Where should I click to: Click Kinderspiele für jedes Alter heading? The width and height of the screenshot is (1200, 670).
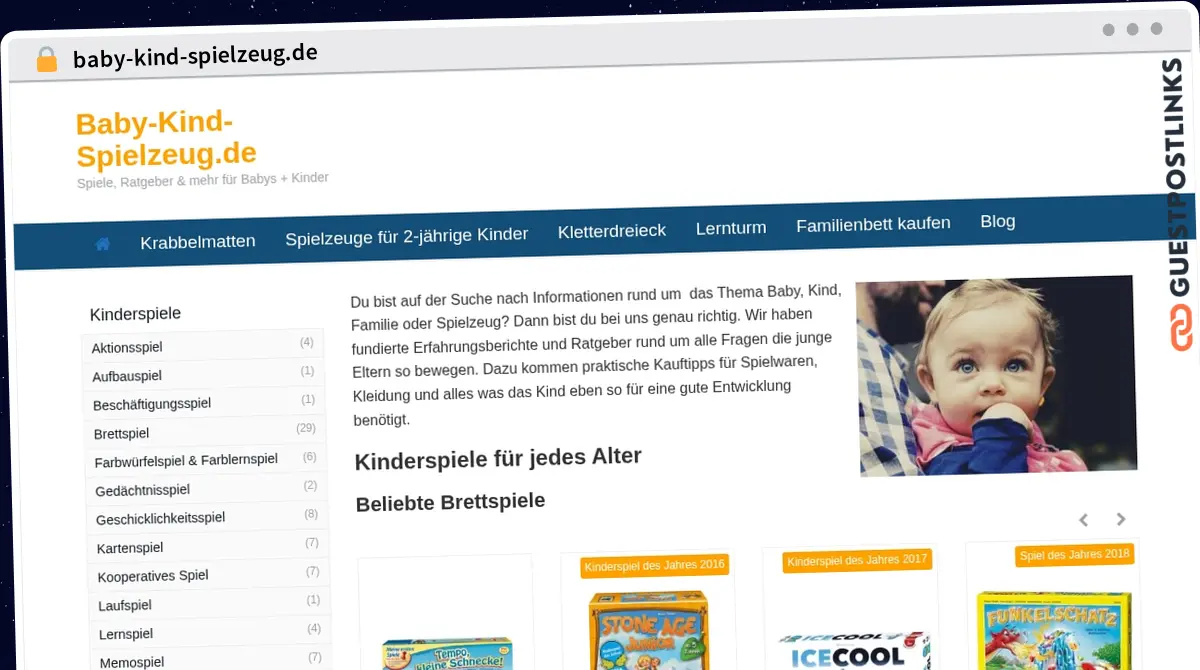(x=498, y=458)
